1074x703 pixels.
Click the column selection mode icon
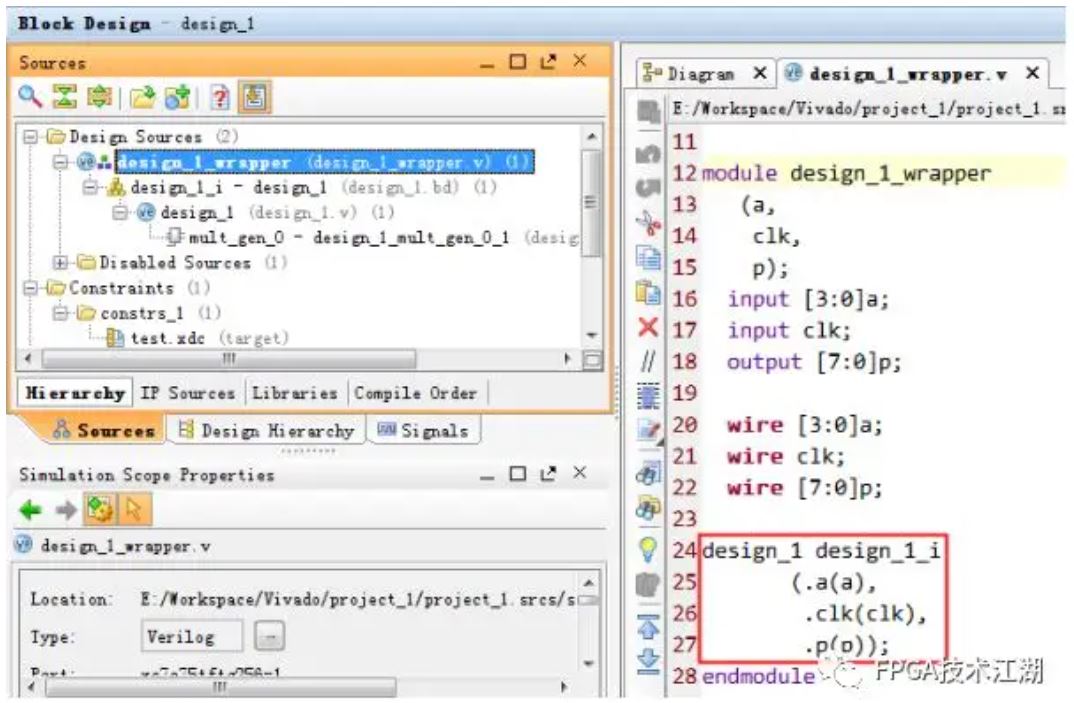coord(648,396)
